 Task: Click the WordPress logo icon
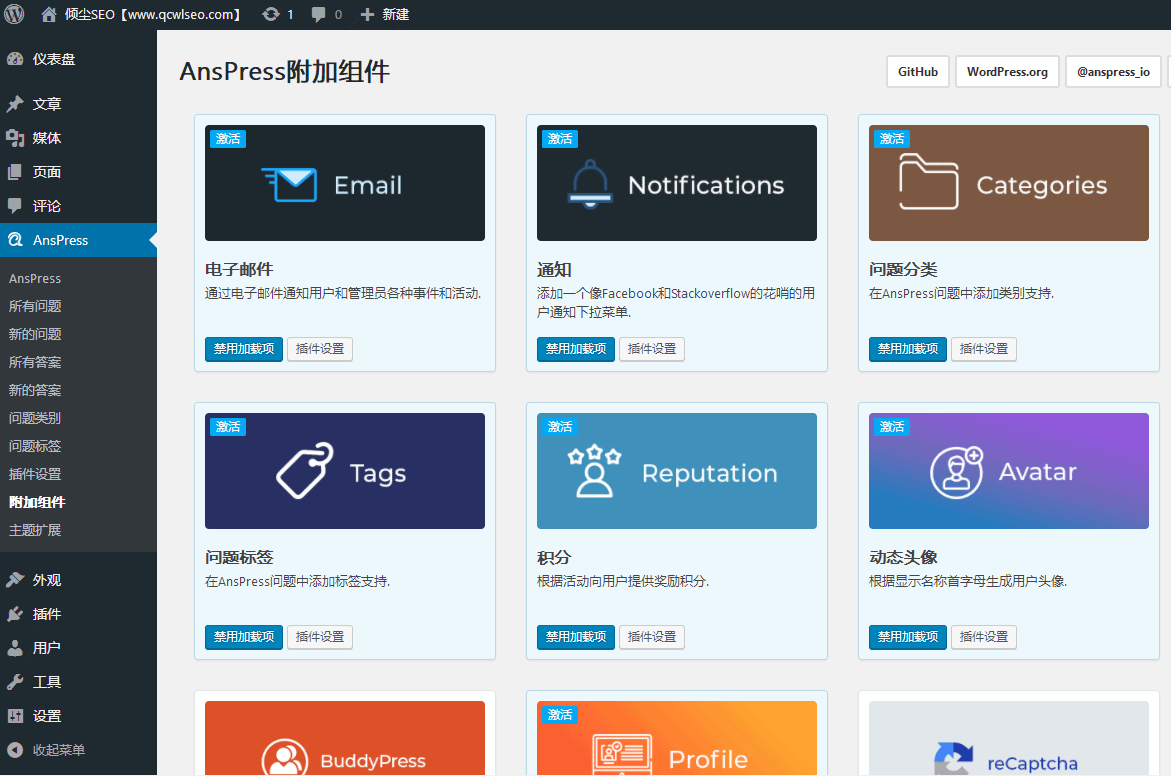point(14,14)
